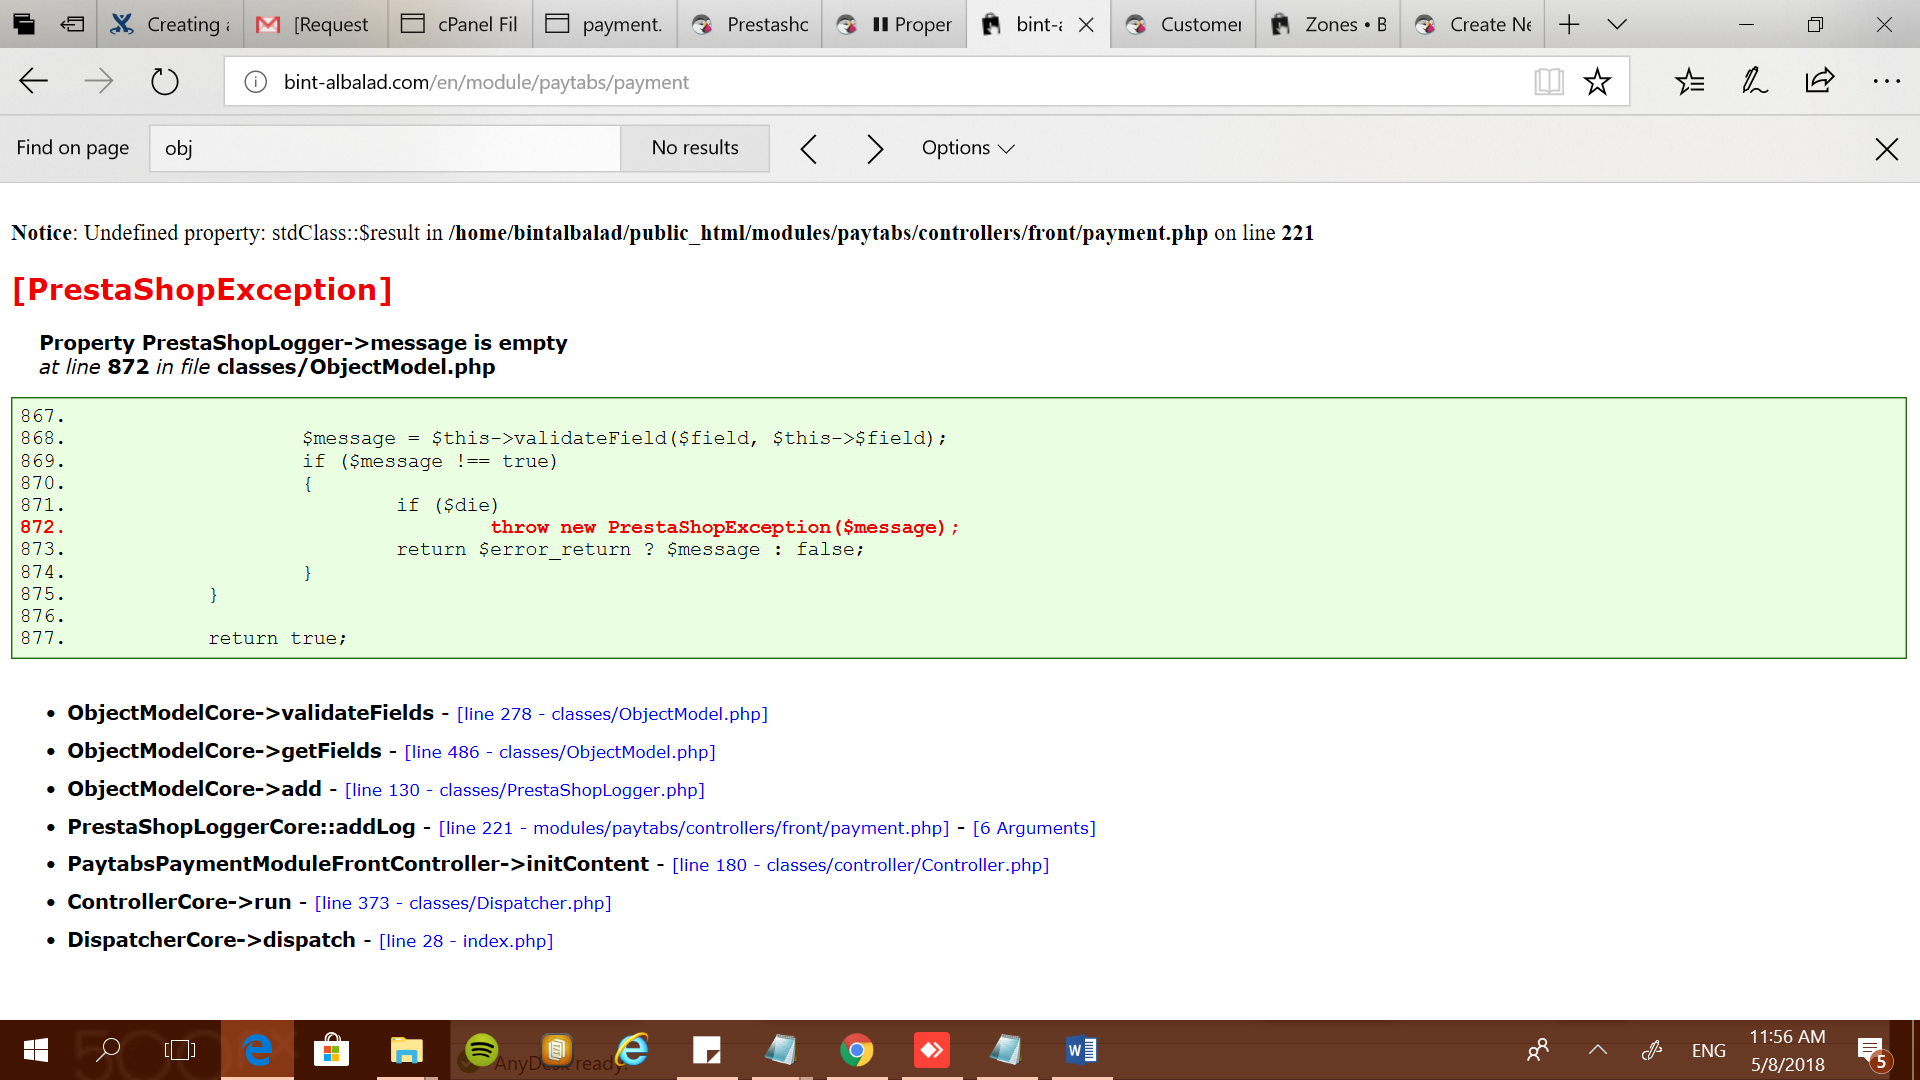The width and height of the screenshot is (1920, 1080).
Task: Open the Favorites hub icon
Action: 1689,81
